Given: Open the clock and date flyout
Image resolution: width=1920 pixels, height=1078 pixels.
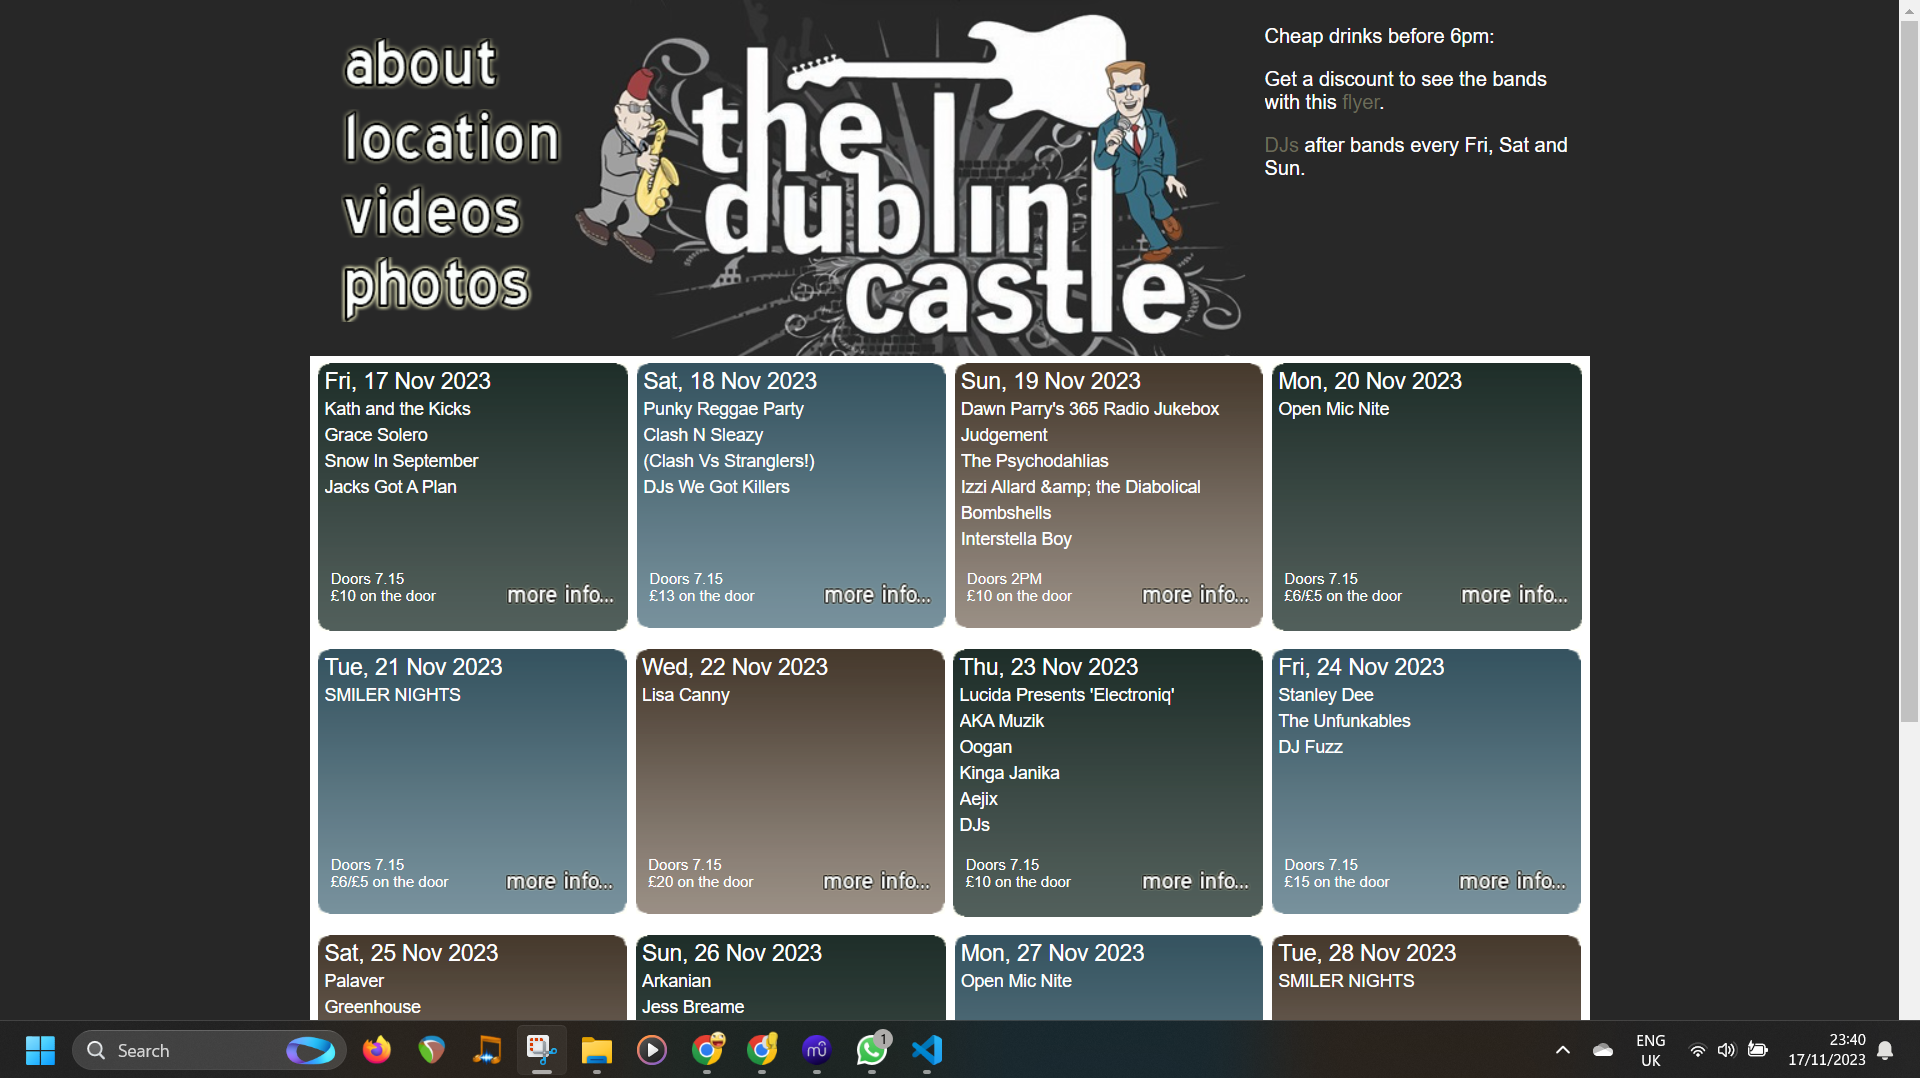Looking at the screenshot, I should (1826, 1050).
